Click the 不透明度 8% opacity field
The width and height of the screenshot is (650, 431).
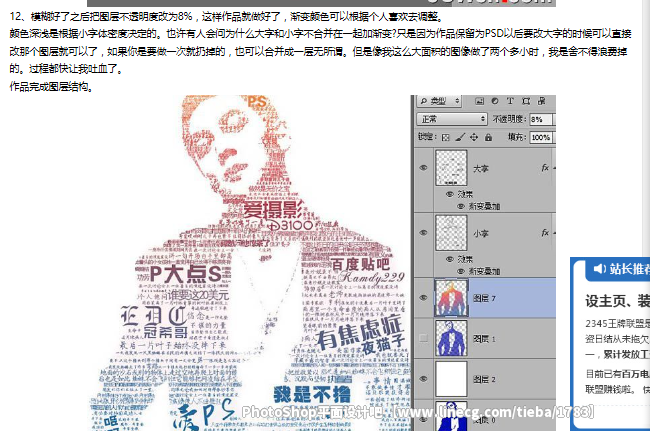pos(541,119)
